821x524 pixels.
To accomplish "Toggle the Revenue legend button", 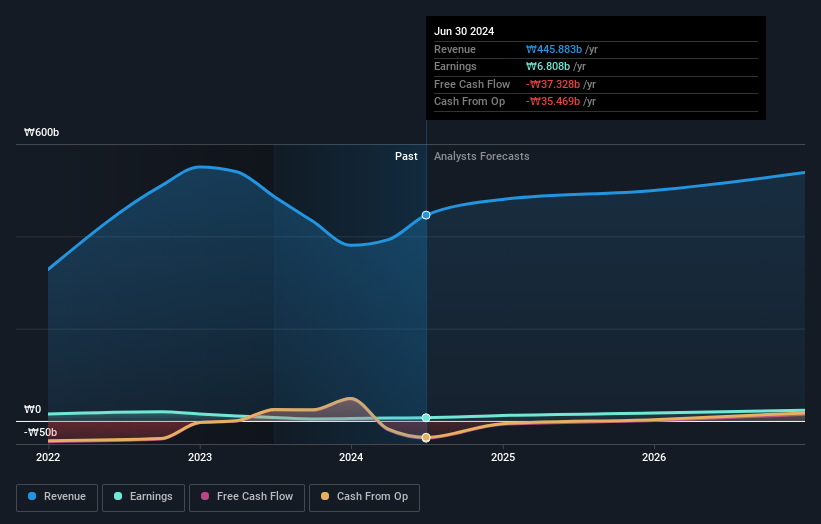I will pos(57,497).
